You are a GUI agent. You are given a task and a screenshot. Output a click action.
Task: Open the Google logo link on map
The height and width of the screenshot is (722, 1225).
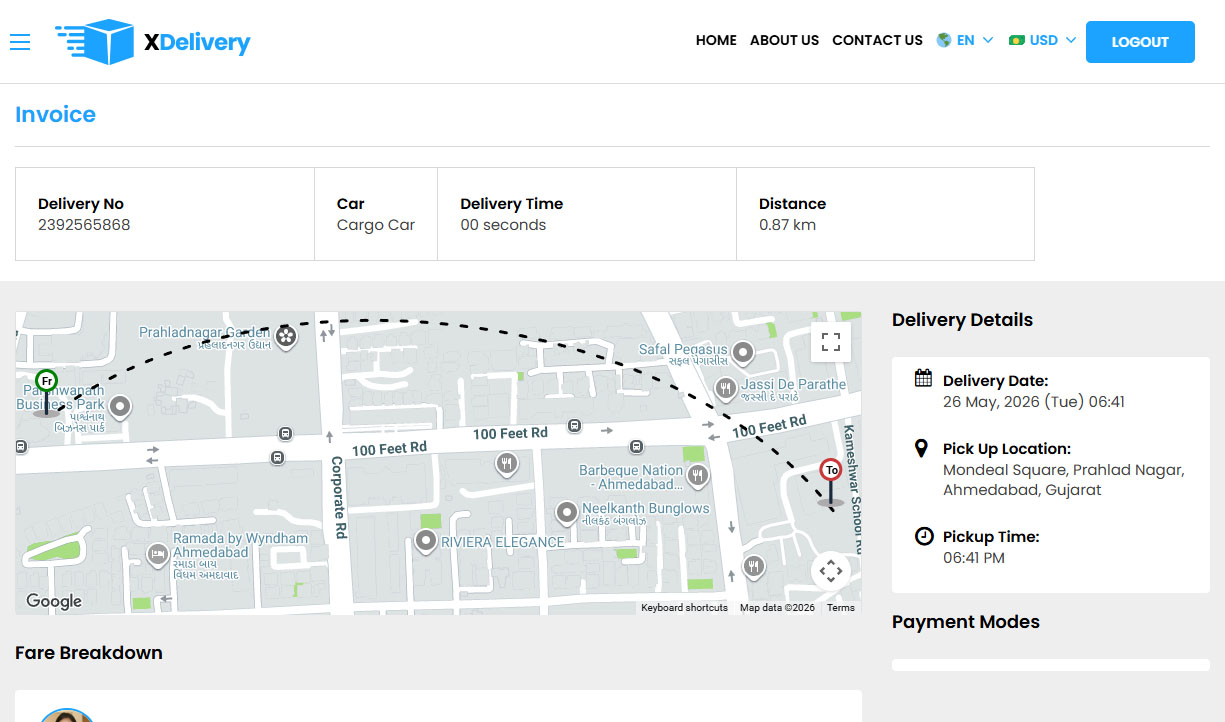point(54,601)
